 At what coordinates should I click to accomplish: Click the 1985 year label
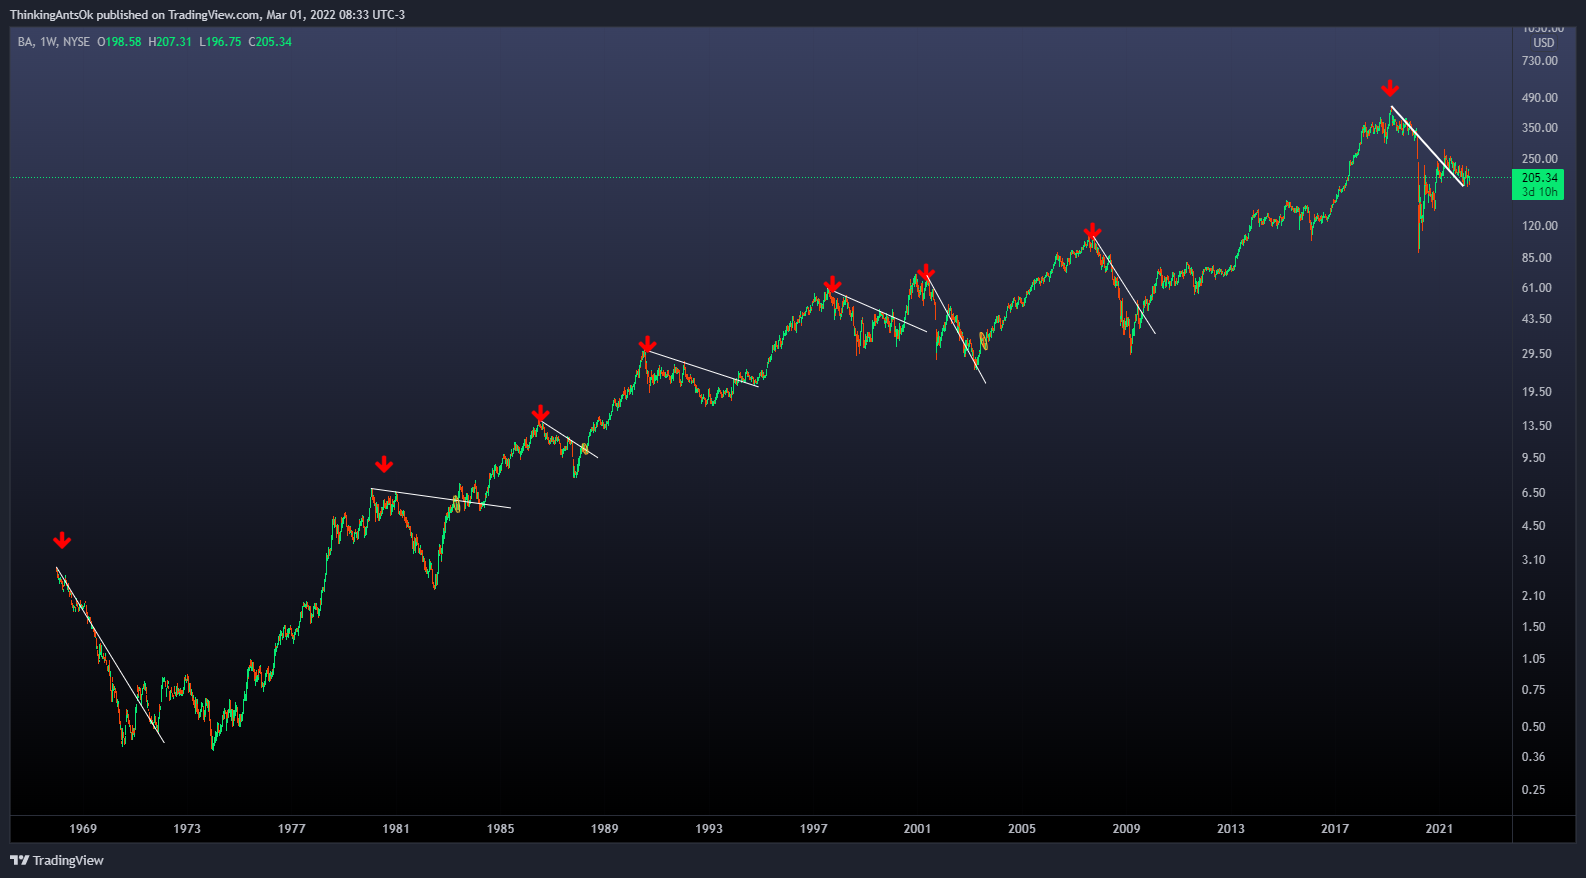(501, 829)
